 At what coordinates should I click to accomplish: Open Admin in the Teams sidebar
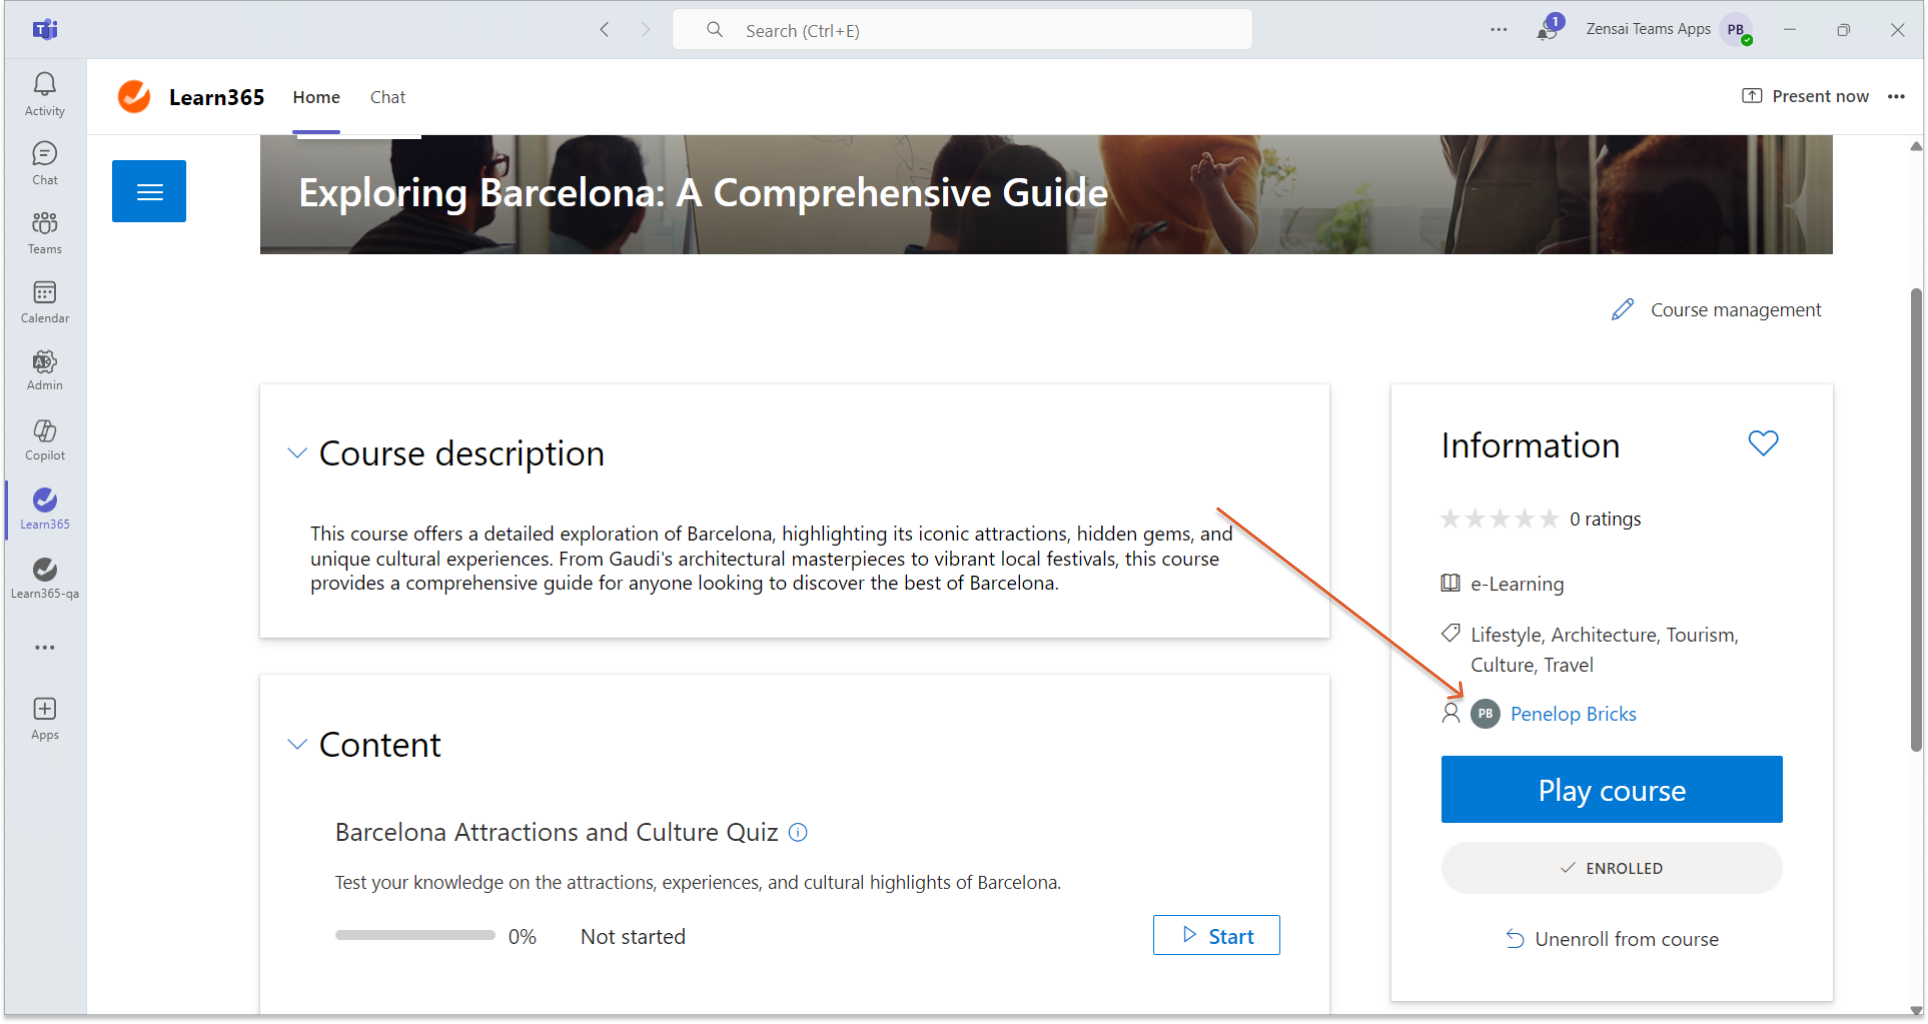point(45,370)
